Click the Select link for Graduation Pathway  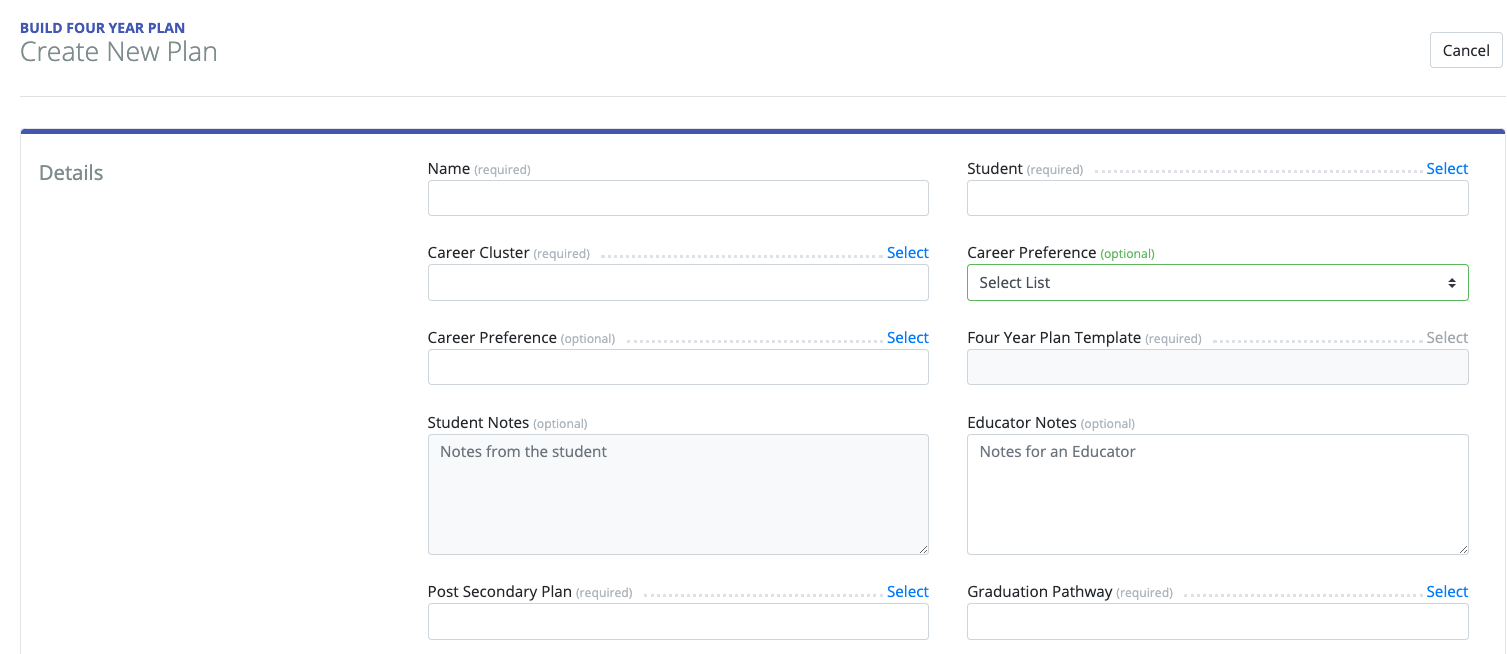pyautogui.click(x=1447, y=592)
